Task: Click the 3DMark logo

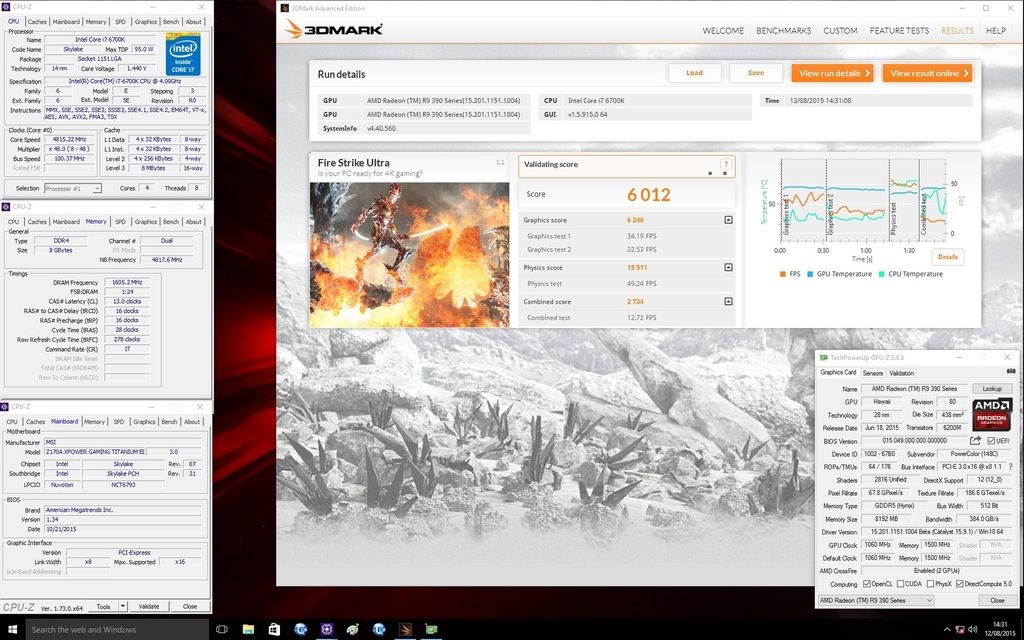Action: pos(334,29)
